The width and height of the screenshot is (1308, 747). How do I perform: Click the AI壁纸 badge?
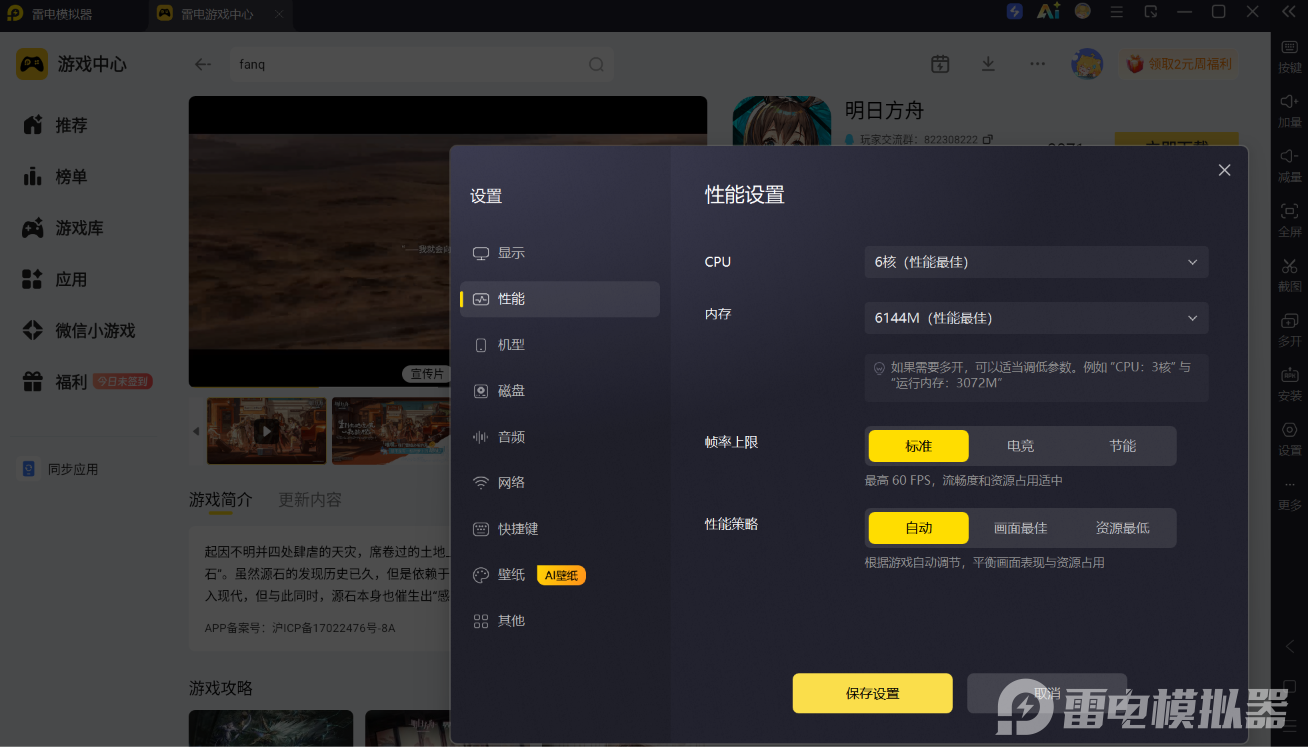point(561,575)
